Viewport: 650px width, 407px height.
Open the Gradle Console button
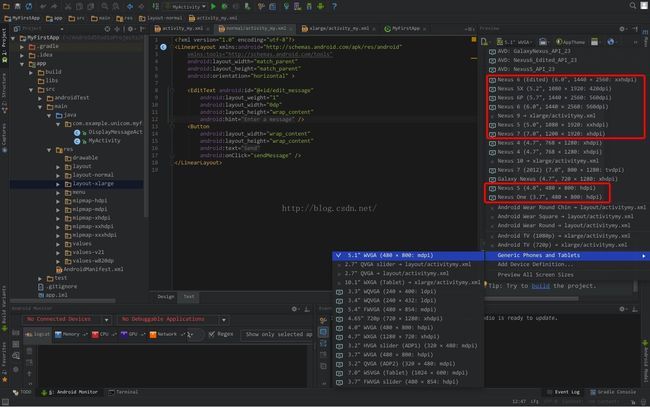click(x=612, y=392)
